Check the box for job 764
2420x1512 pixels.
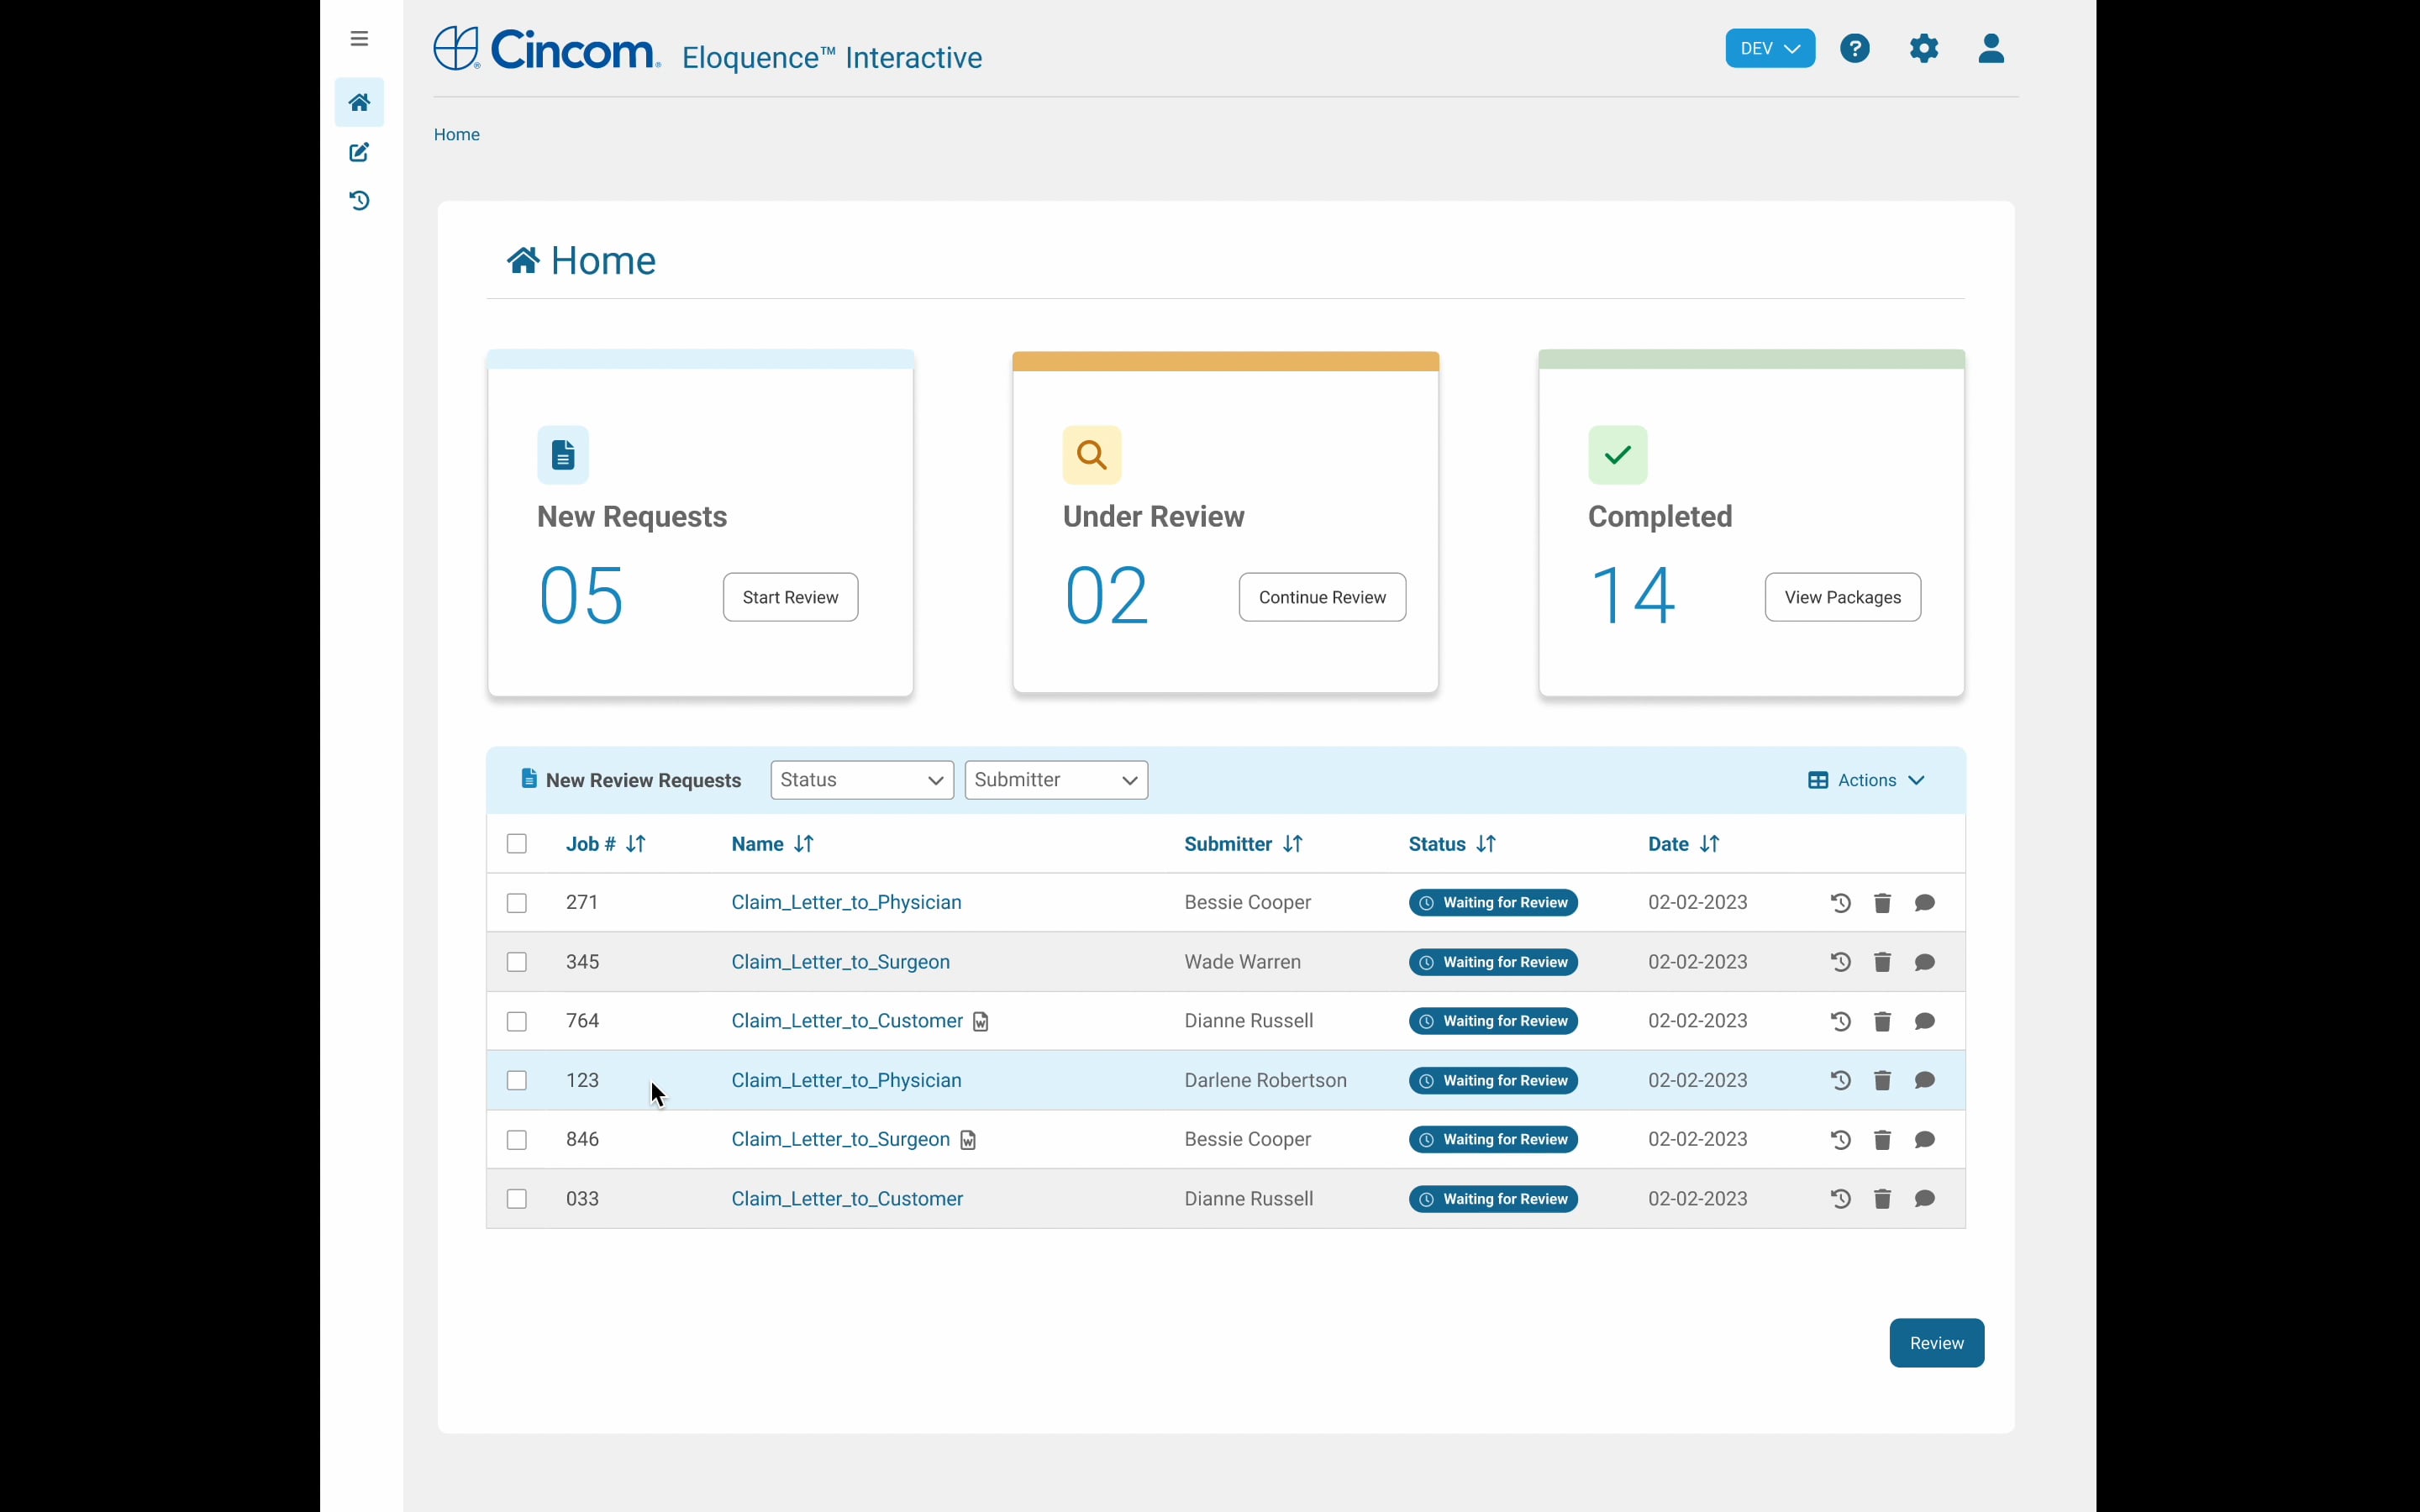pos(517,1021)
